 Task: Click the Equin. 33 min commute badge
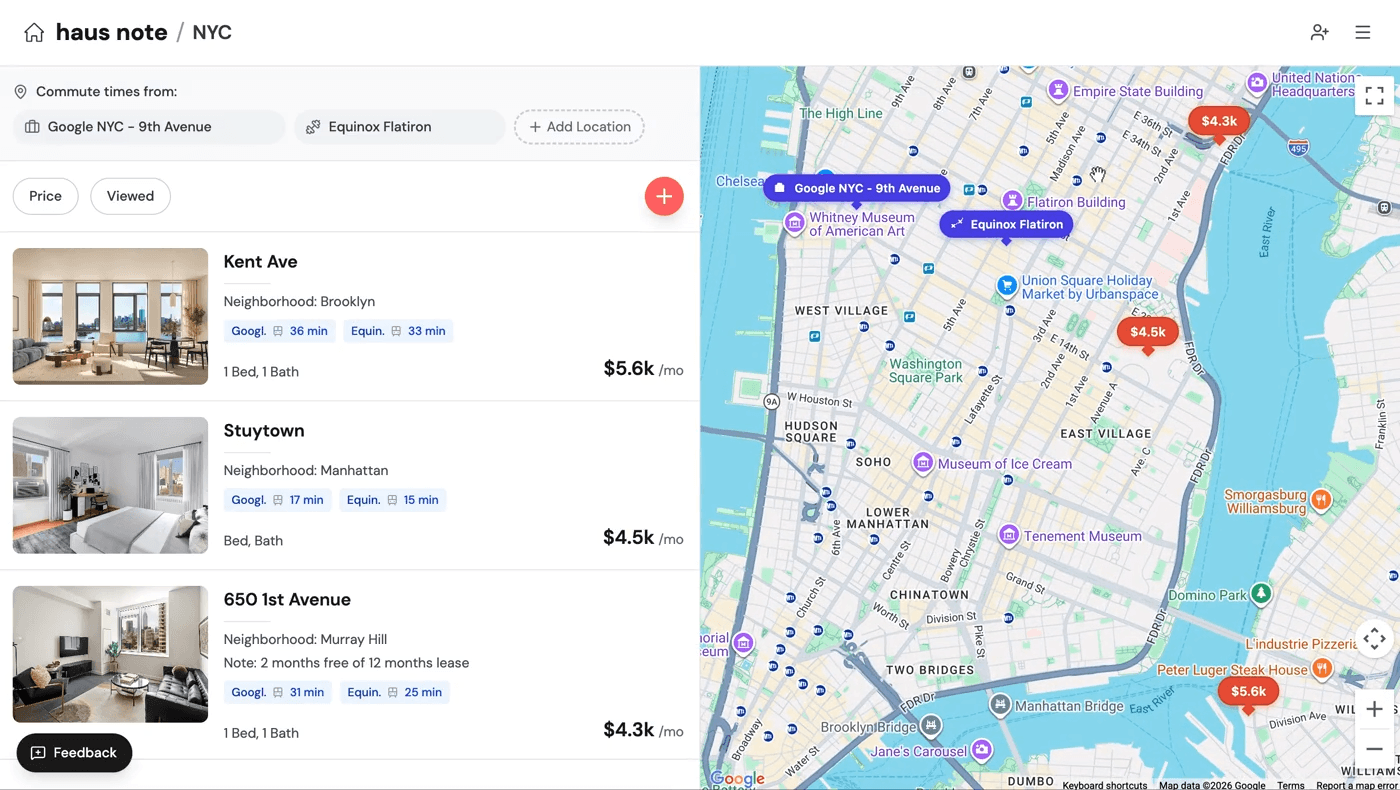pyautogui.click(x=398, y=331)
